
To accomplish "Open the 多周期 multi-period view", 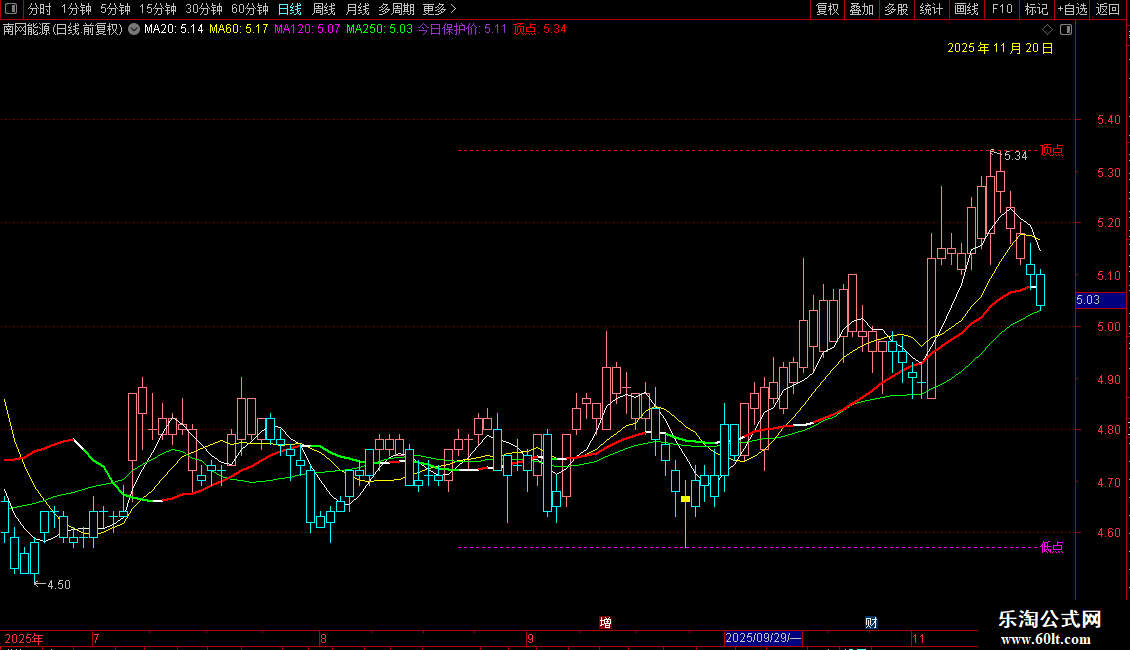I will tap(396, 9).
